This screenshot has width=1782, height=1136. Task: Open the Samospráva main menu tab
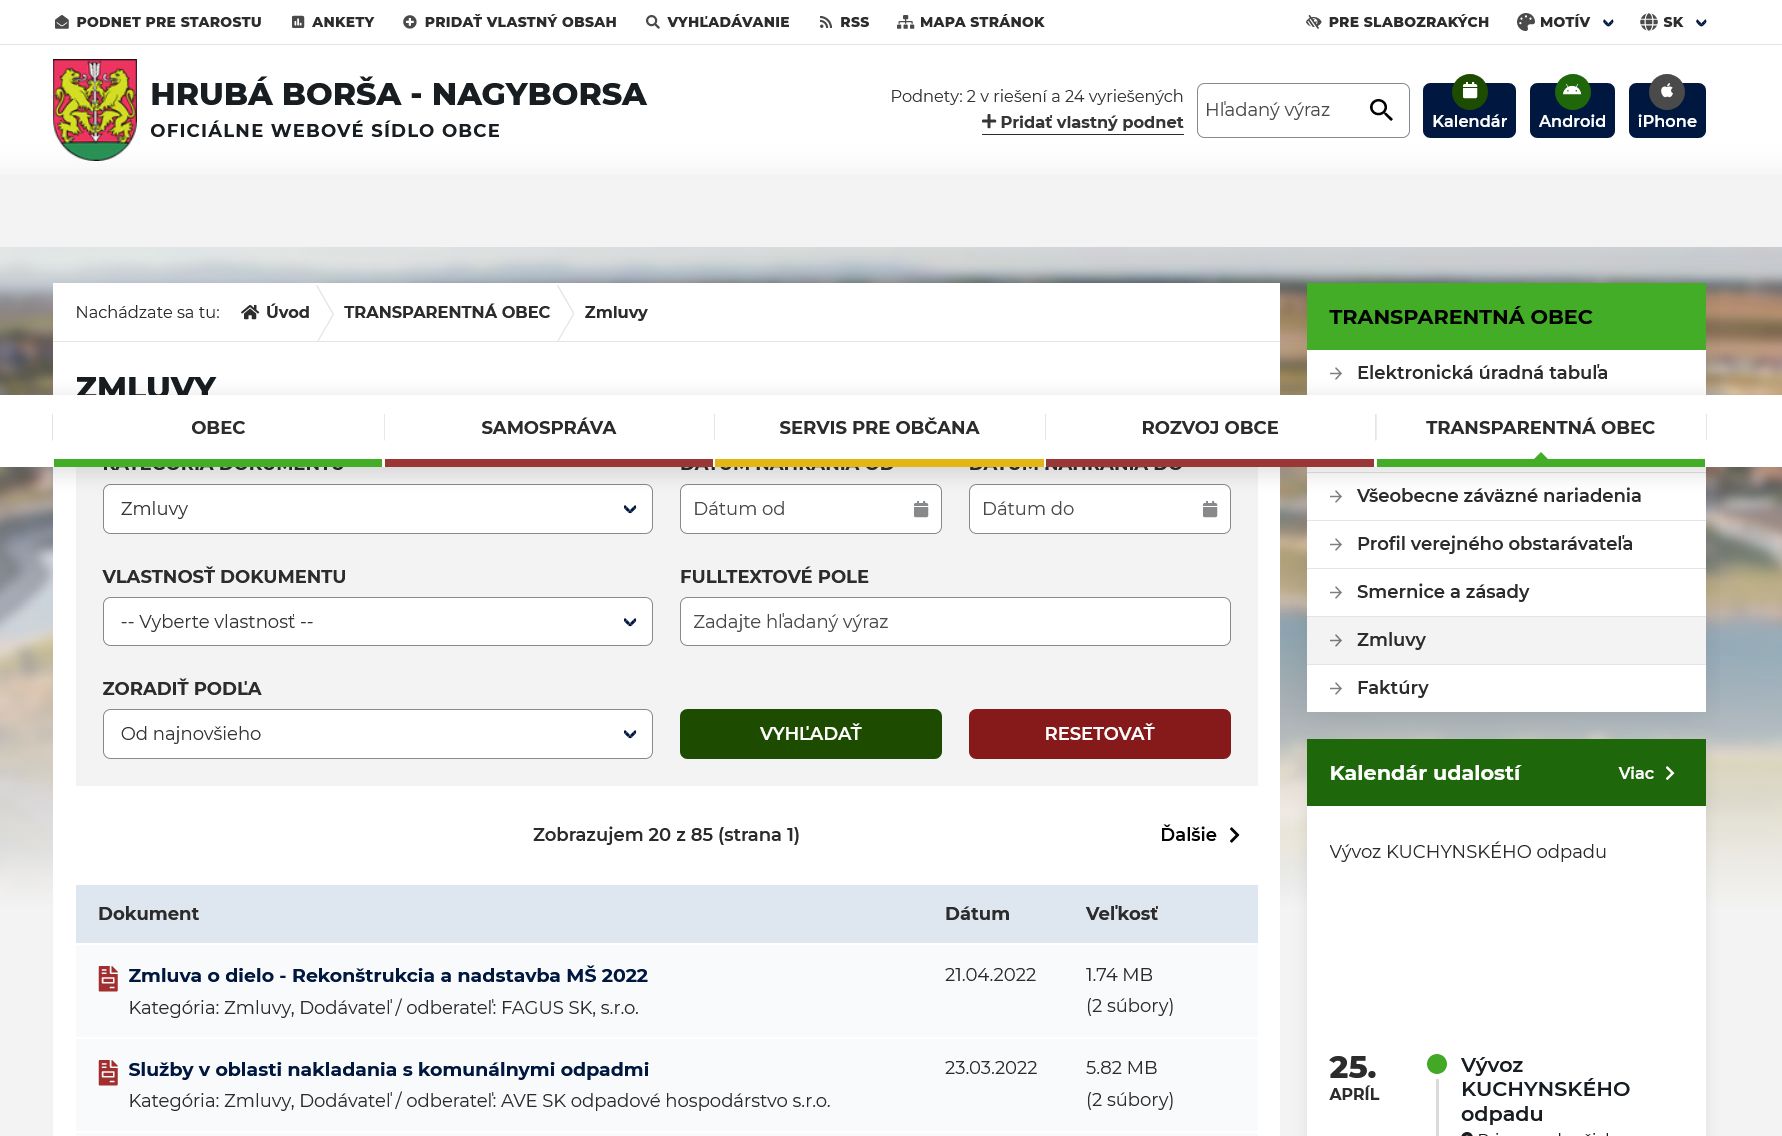click(x=548, y=428)
